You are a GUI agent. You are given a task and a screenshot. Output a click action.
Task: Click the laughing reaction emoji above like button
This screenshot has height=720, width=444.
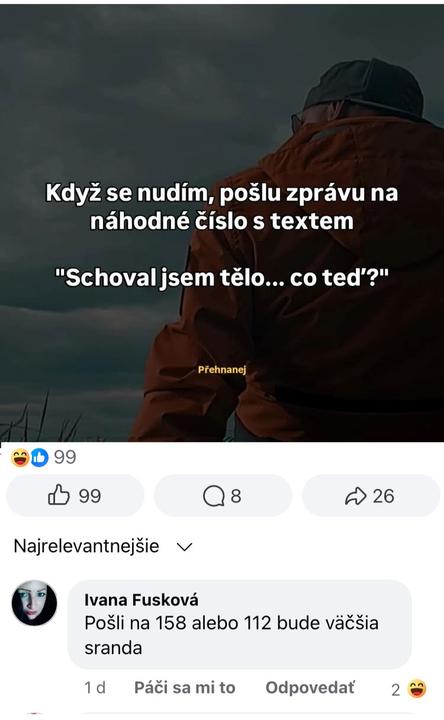click(x=20, y=457)
